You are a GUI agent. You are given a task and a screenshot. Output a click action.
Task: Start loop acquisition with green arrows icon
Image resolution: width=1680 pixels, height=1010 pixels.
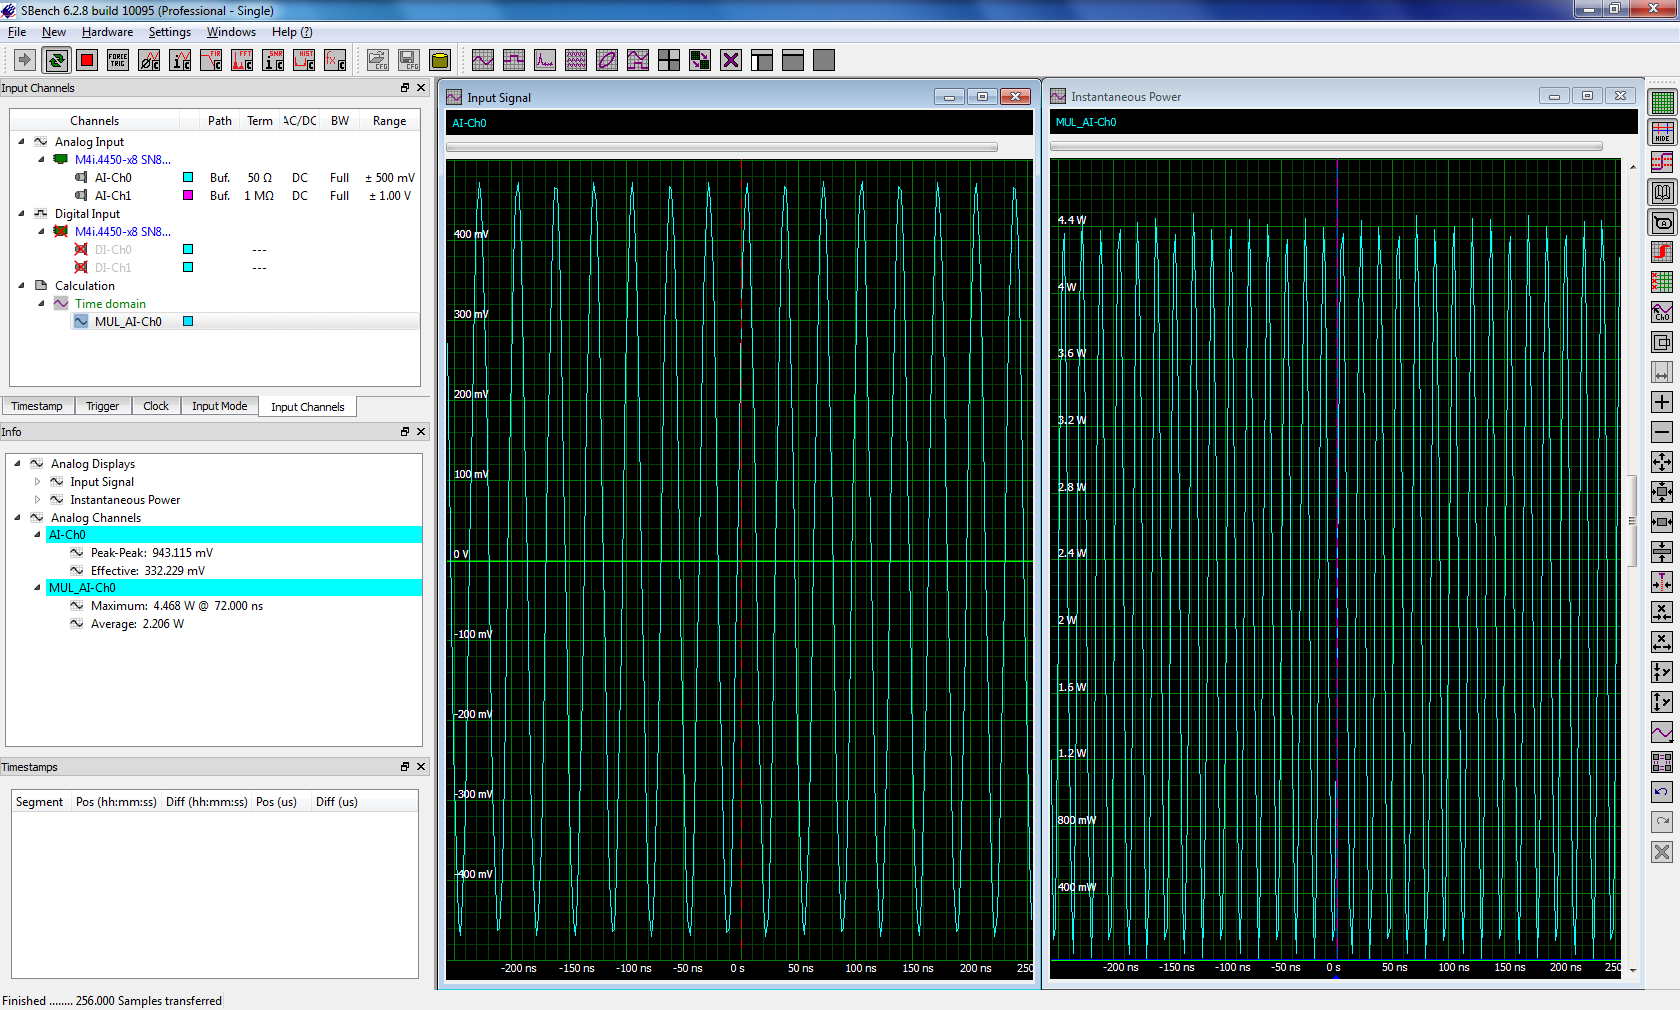(56, 60)
